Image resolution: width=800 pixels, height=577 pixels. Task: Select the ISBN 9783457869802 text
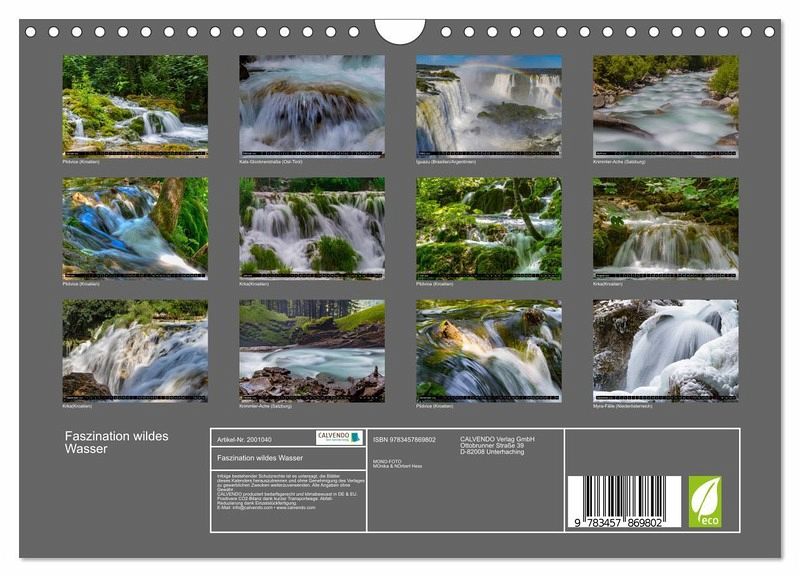pos(403,440)
